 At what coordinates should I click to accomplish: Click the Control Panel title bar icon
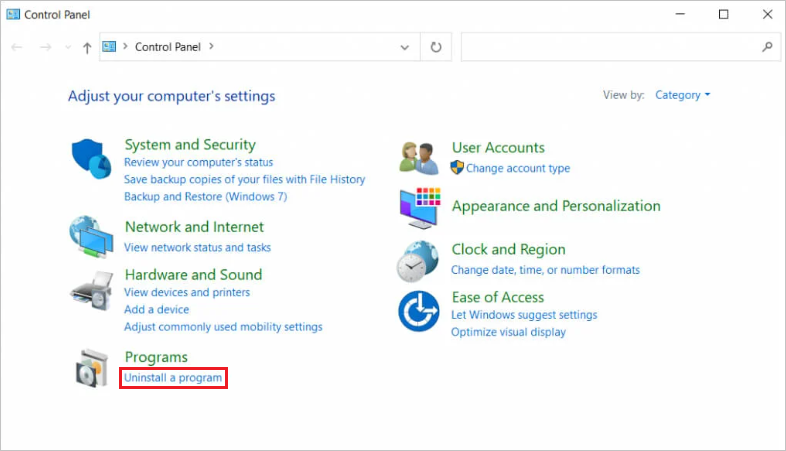point(13,14)
